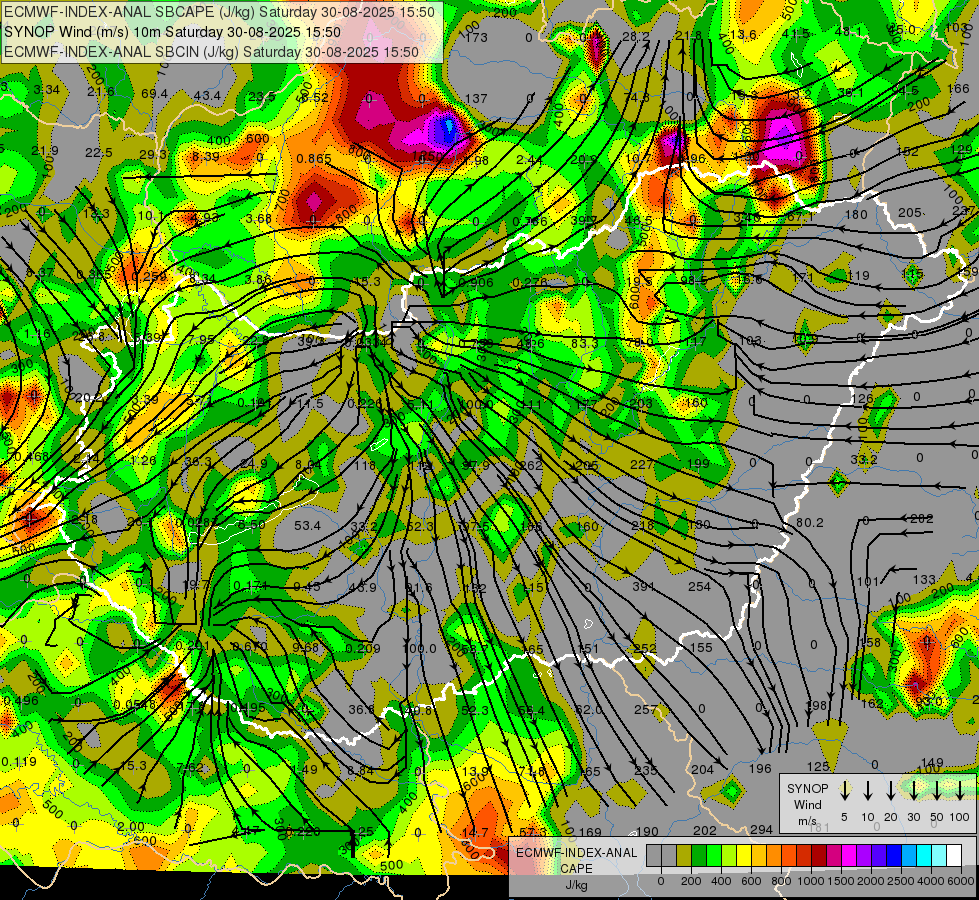Click the 4000 tick label in CAPE legend

click(931, 881)
